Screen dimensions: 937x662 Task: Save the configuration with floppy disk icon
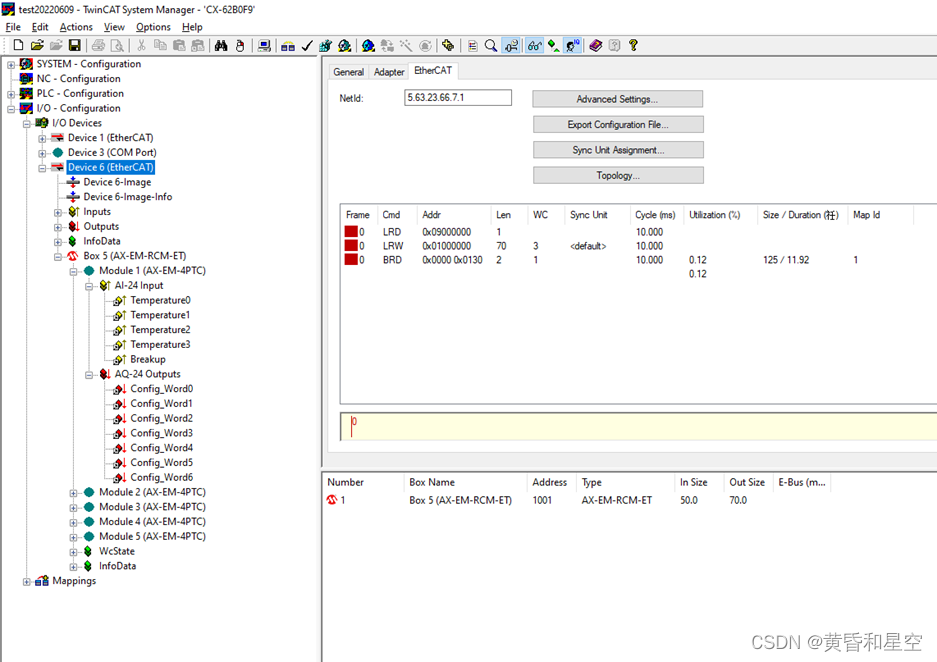75,45
